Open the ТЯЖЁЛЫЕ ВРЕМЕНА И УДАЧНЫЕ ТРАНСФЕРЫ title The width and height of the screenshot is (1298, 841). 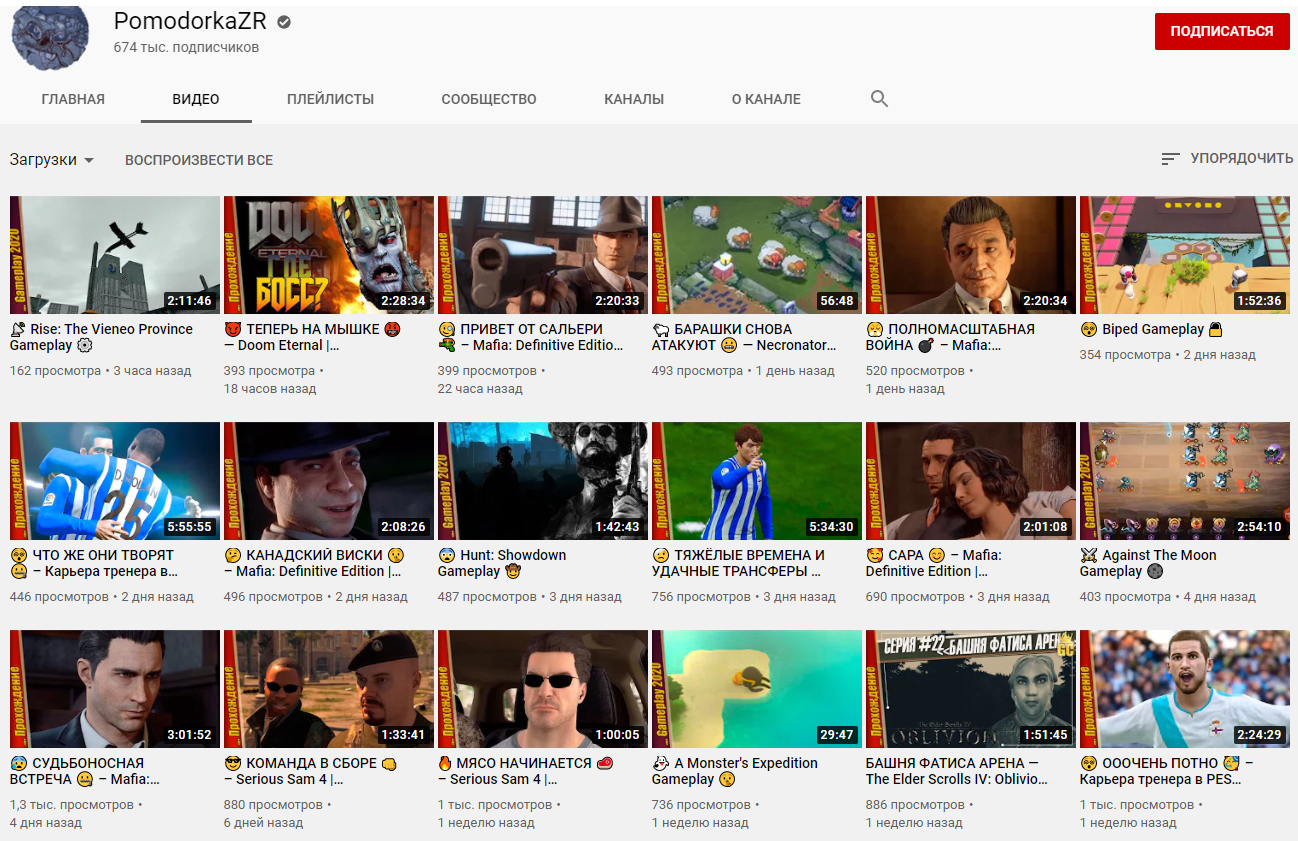(x=739, y=563)
